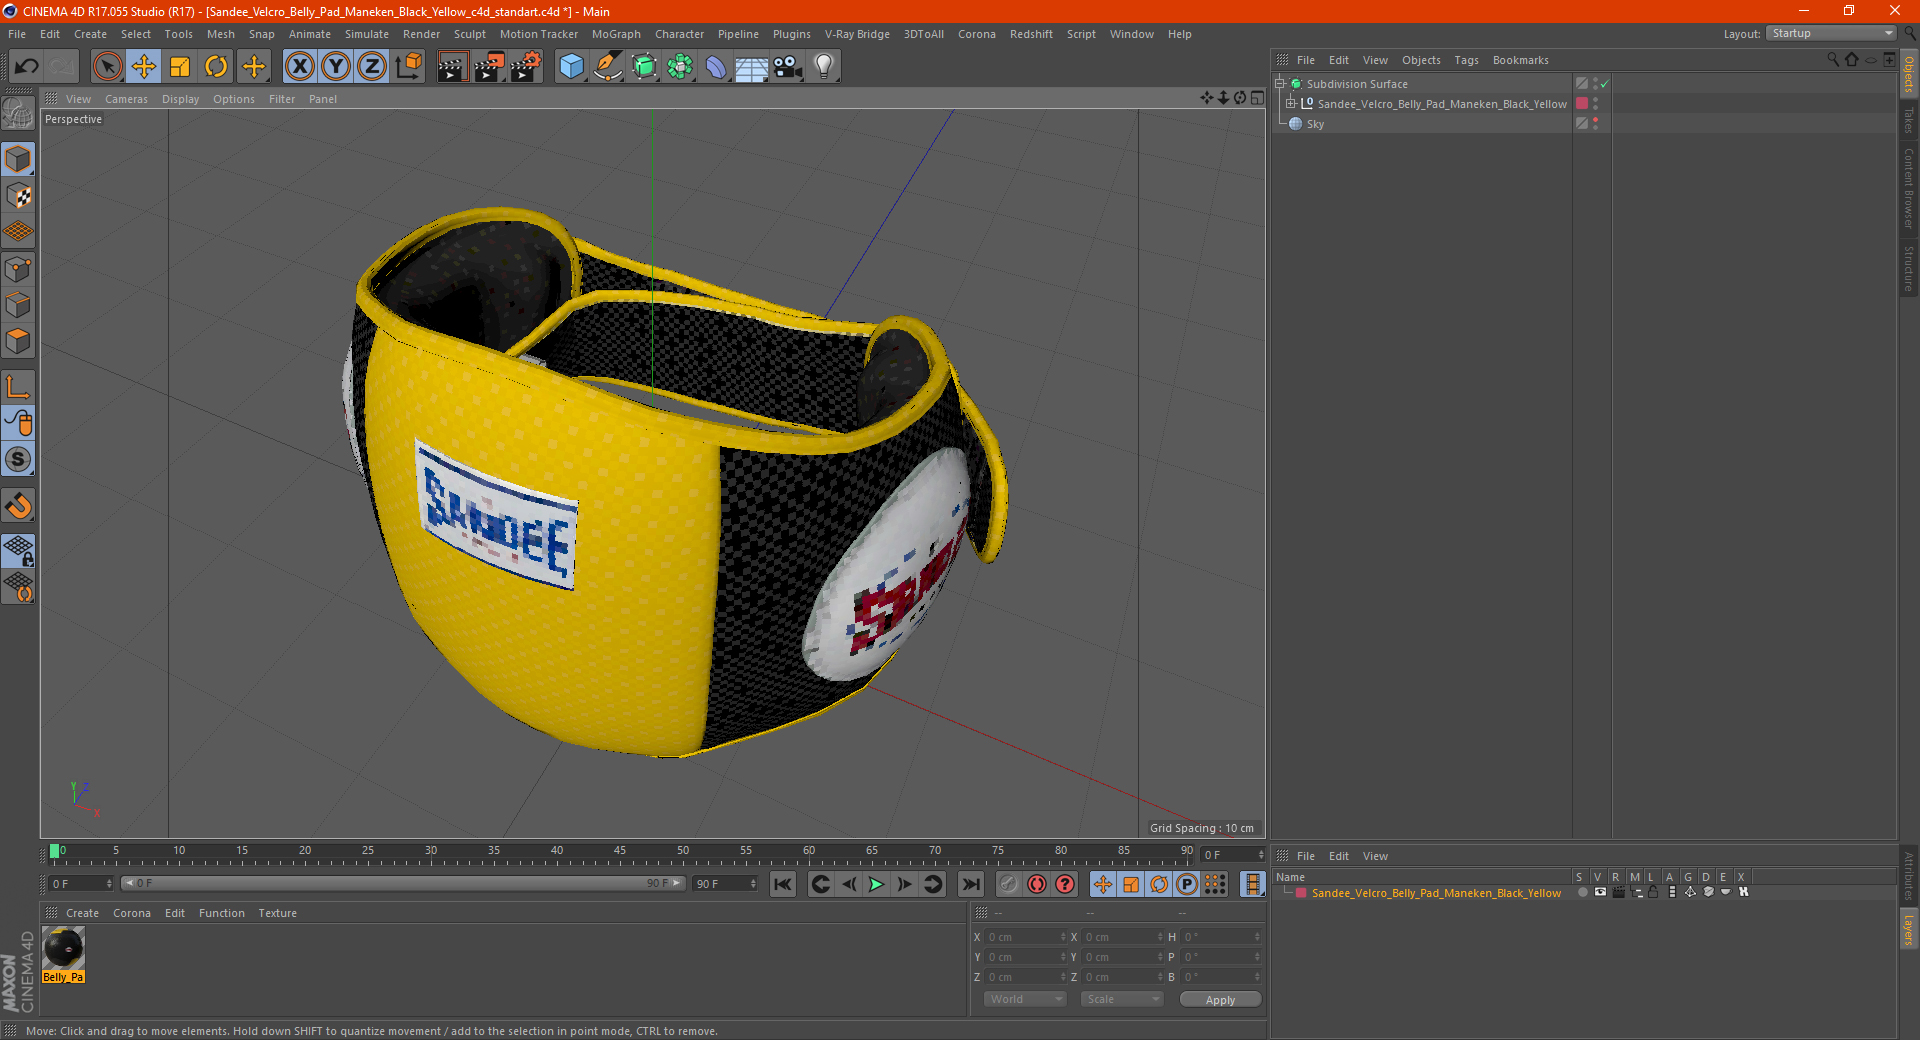Open the Sculpt menu
This screenshot has height=1040, width=1920.
(469, 34)
